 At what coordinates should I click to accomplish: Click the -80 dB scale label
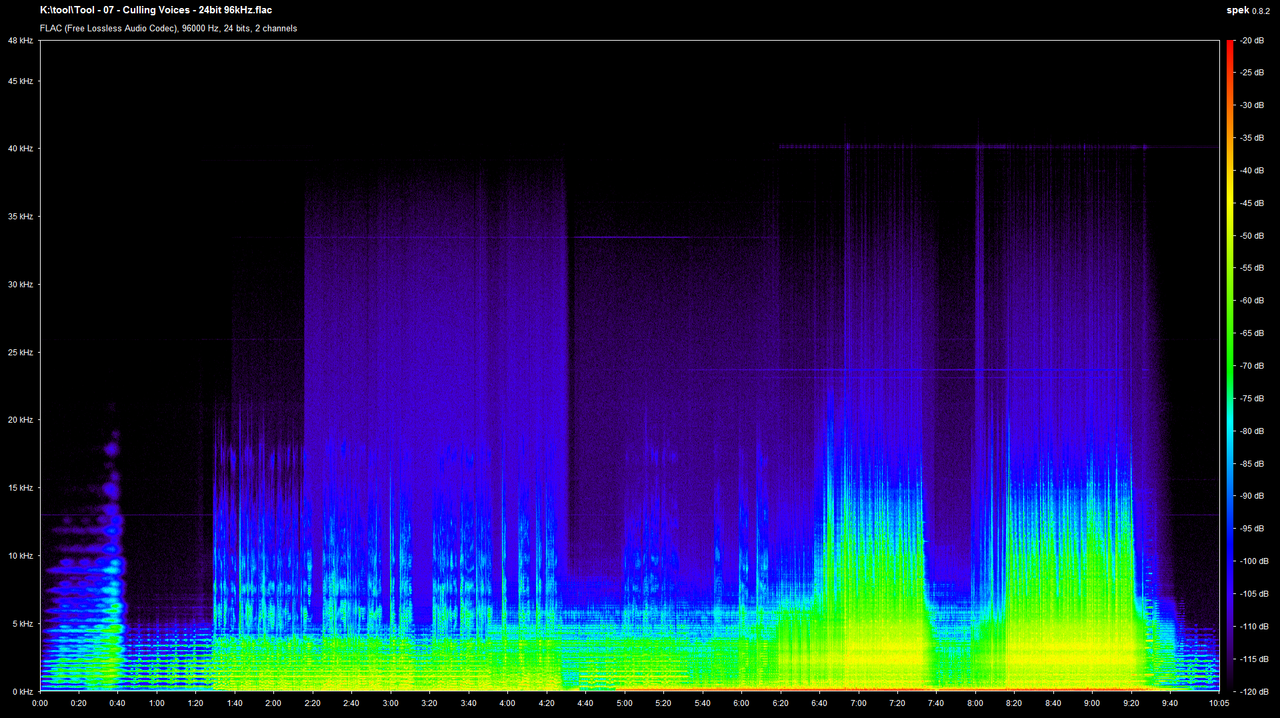[1253, 431]
